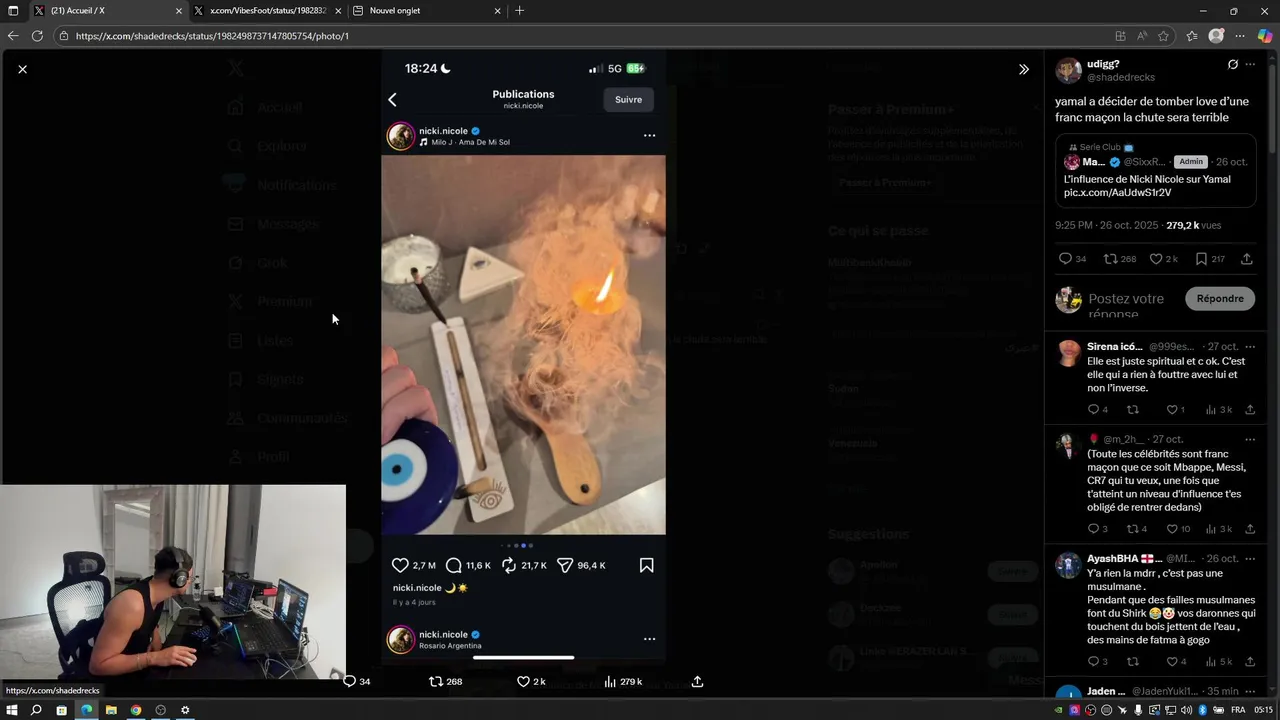Open udigg? profile avatar
The image size is (1280, 720).
point(1069,70)
